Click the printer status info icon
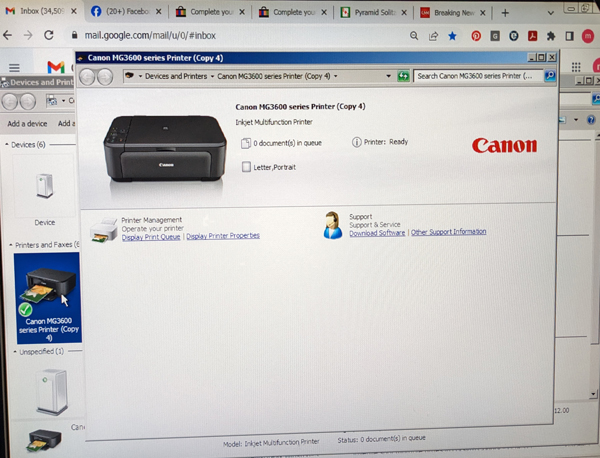Image resolution: width=600 pixels, height=458 pixels. (x=356, y=142)
